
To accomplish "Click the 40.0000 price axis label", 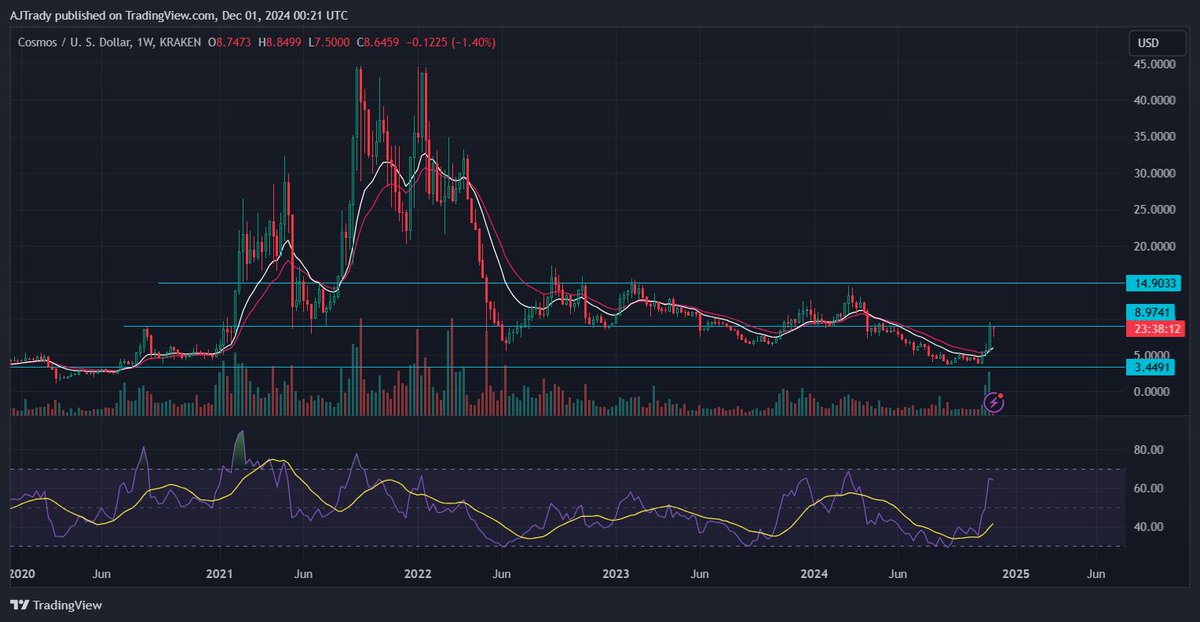I will (x=1153, y=100).
